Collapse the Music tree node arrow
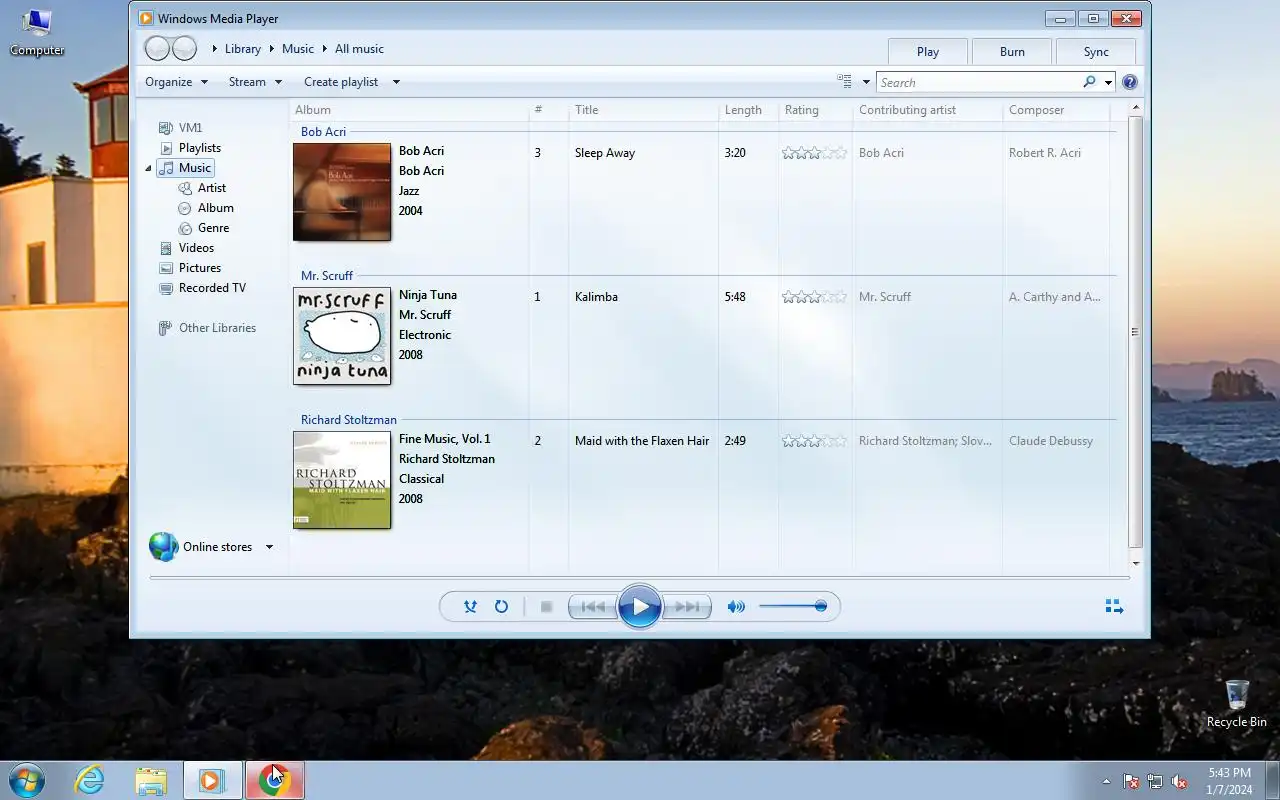This screenshot has height=800, width=1280. 148,168
